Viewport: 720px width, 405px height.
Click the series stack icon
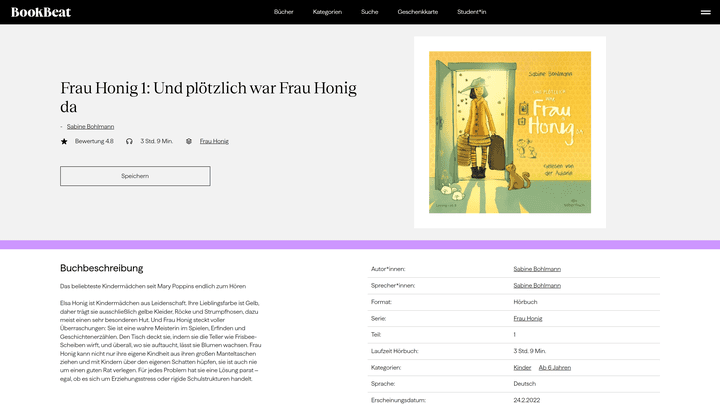click(x=189, y=141)
